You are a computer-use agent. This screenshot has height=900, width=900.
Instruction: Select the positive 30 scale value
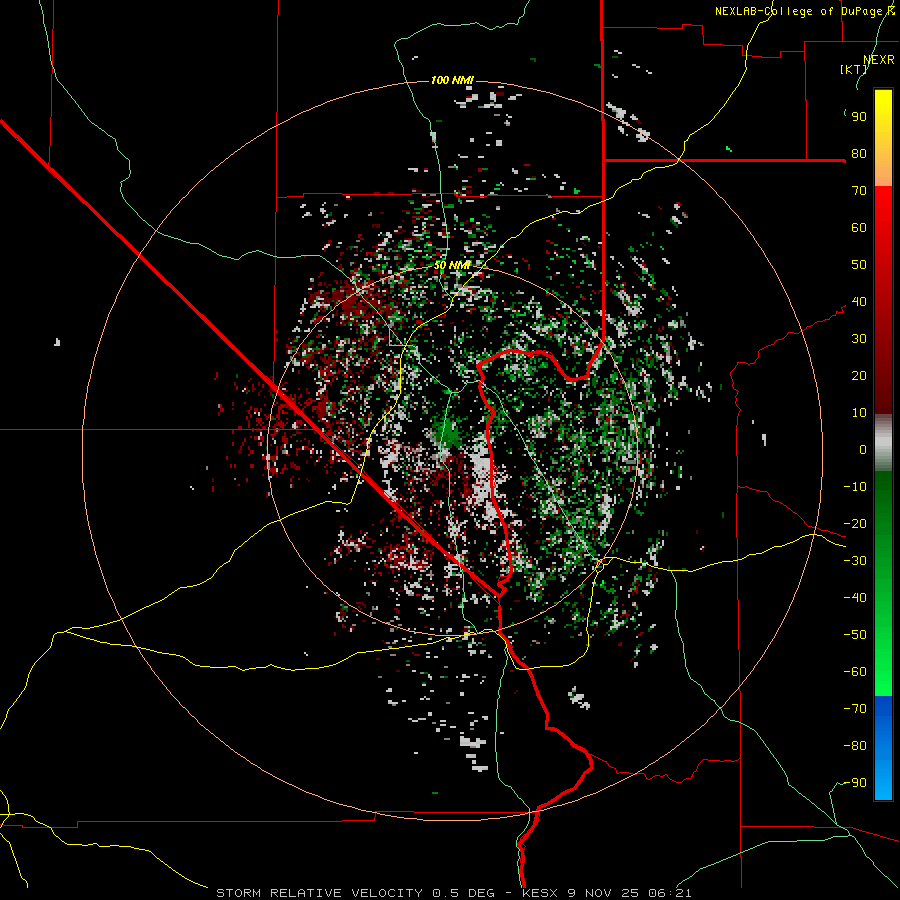point(859,339)
